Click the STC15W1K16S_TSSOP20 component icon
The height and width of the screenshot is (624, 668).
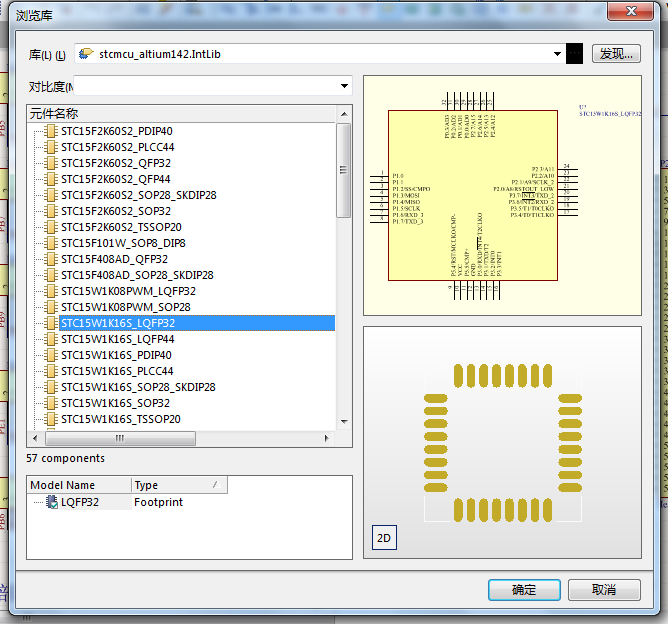pyautogui.click(x=51, y=419)
